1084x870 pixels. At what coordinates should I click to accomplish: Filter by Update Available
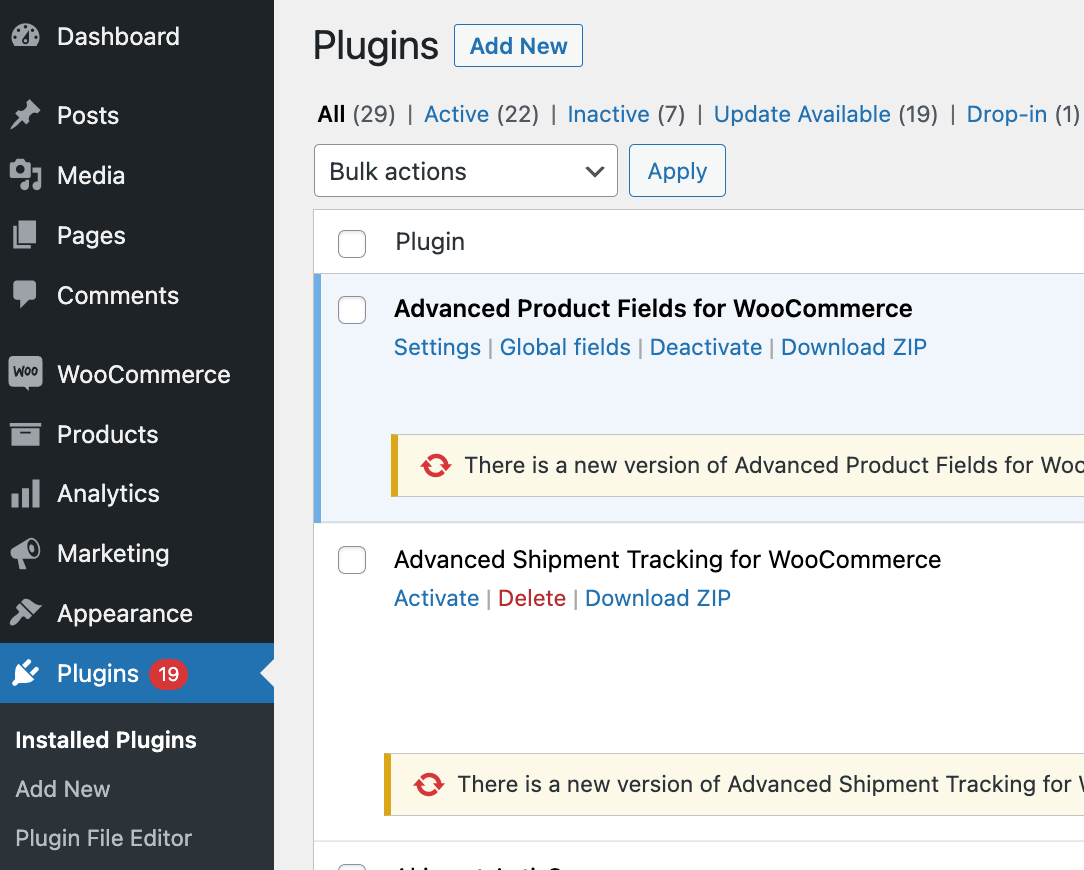[802, 114]
